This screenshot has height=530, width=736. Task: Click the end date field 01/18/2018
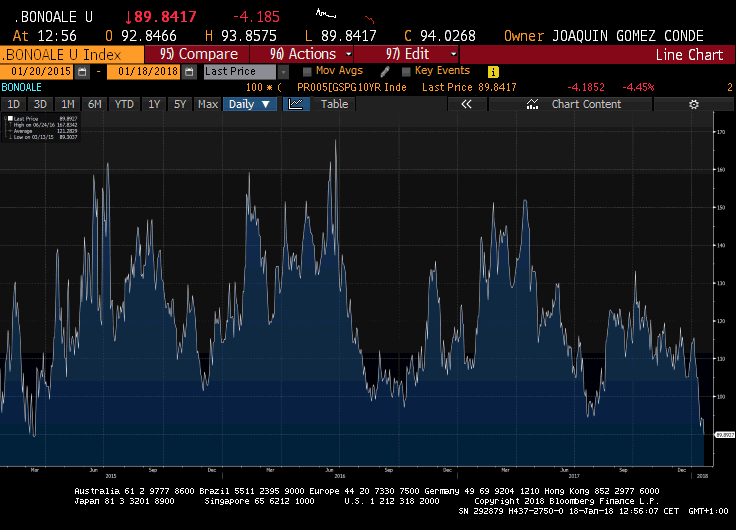coord(144,72)
